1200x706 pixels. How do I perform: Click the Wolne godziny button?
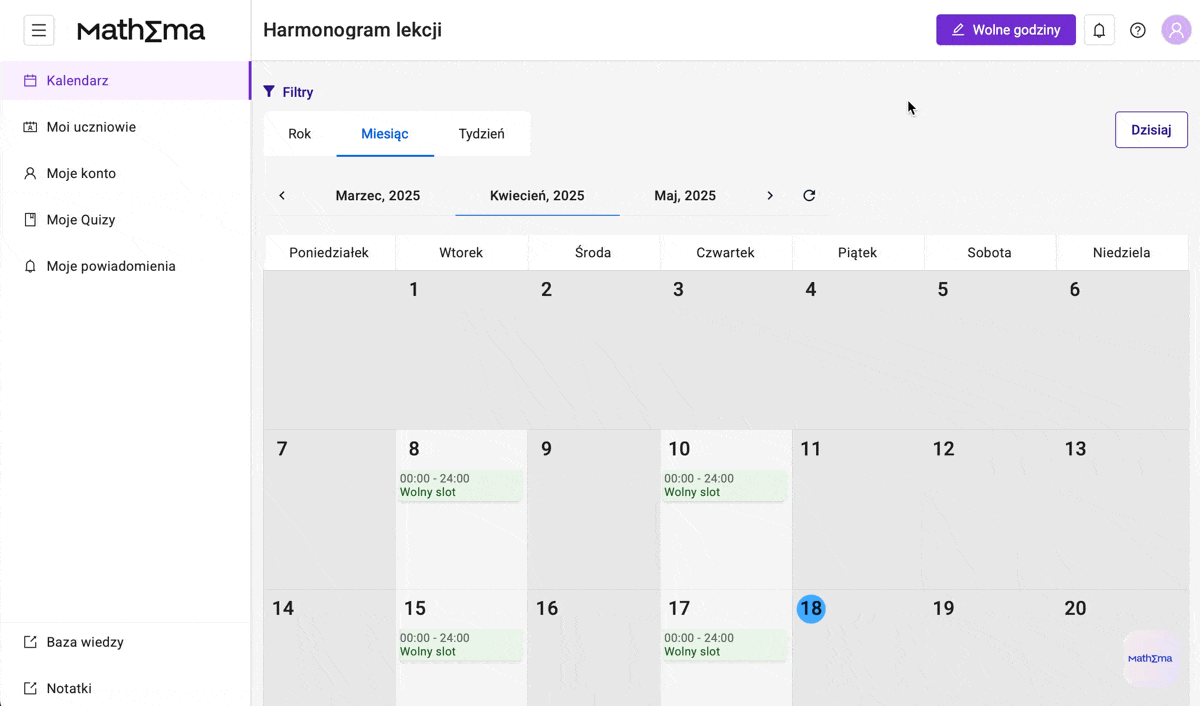click(1006, 30)
